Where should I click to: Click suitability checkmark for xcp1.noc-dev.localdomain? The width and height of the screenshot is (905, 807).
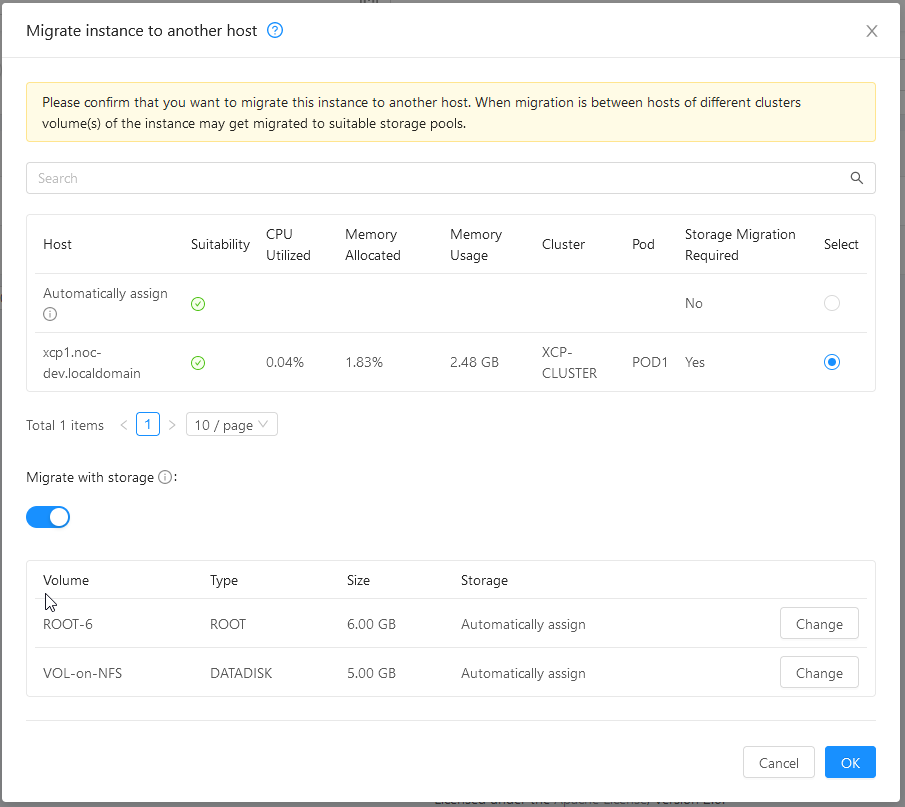tap(198, 363)
